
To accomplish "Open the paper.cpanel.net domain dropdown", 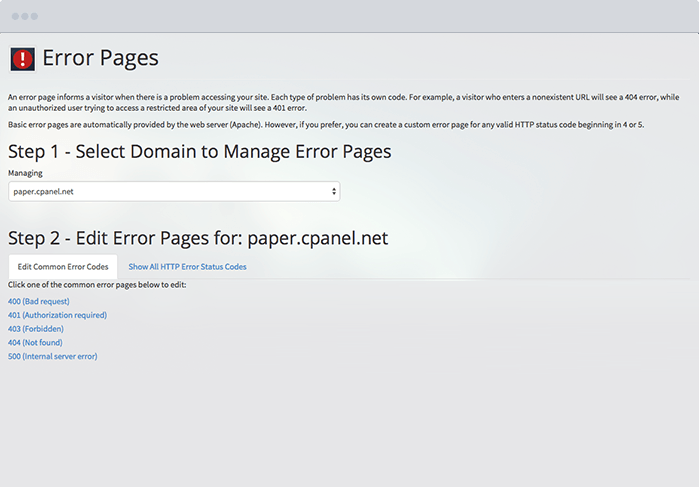I will (x=173, y=191).
